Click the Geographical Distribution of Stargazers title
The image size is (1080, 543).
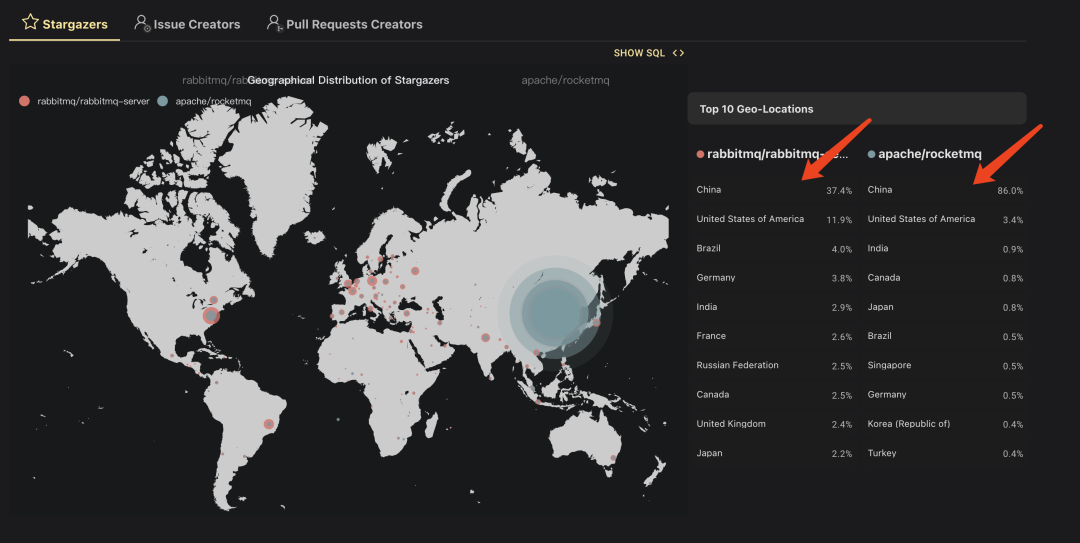[x=348, y=81]
